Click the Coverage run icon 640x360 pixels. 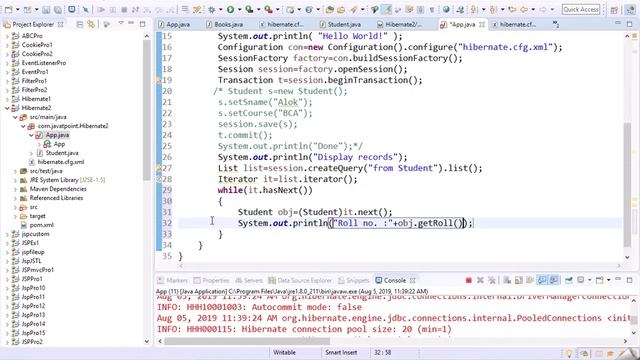pos(249,9)
